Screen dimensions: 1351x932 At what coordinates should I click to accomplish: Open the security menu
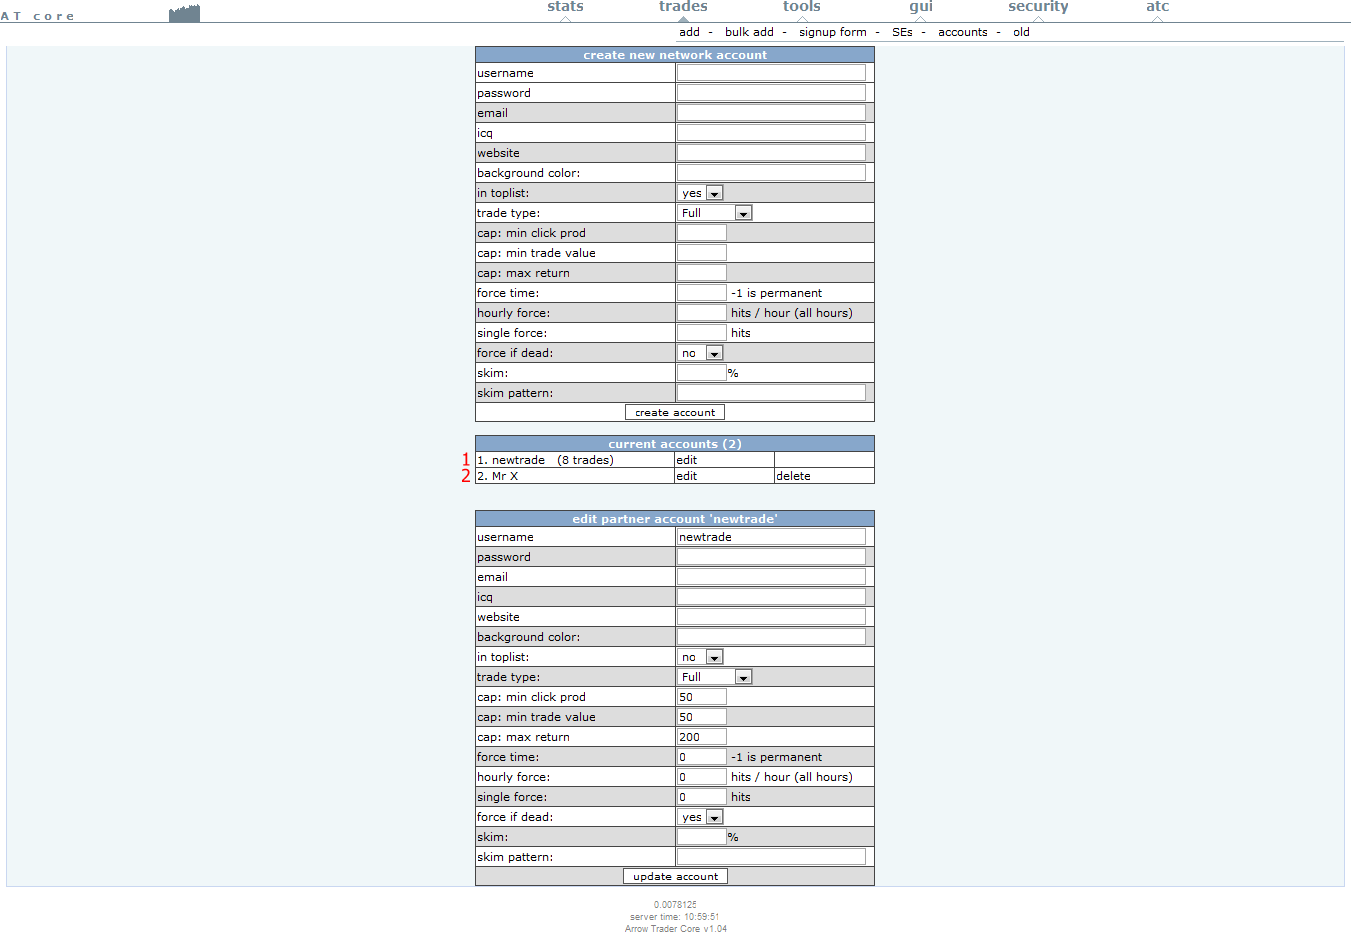[x=1038, y=7]
